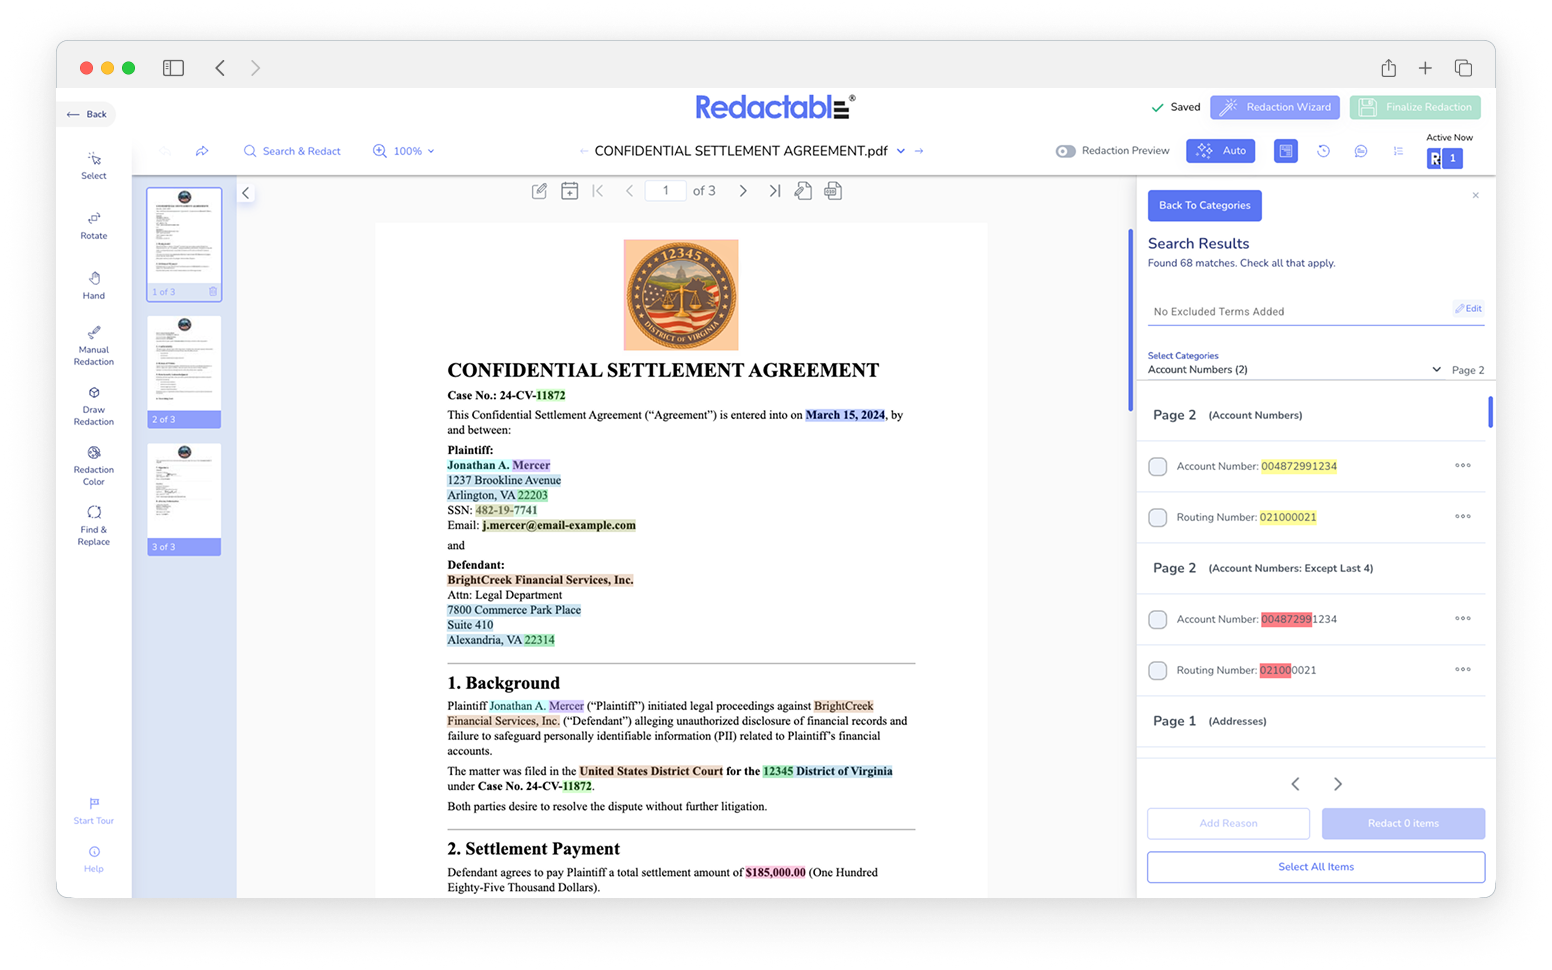Check Routing Number 021000021 fully highlighted
Screen dimensions: 1552x970
(1158, 518)
